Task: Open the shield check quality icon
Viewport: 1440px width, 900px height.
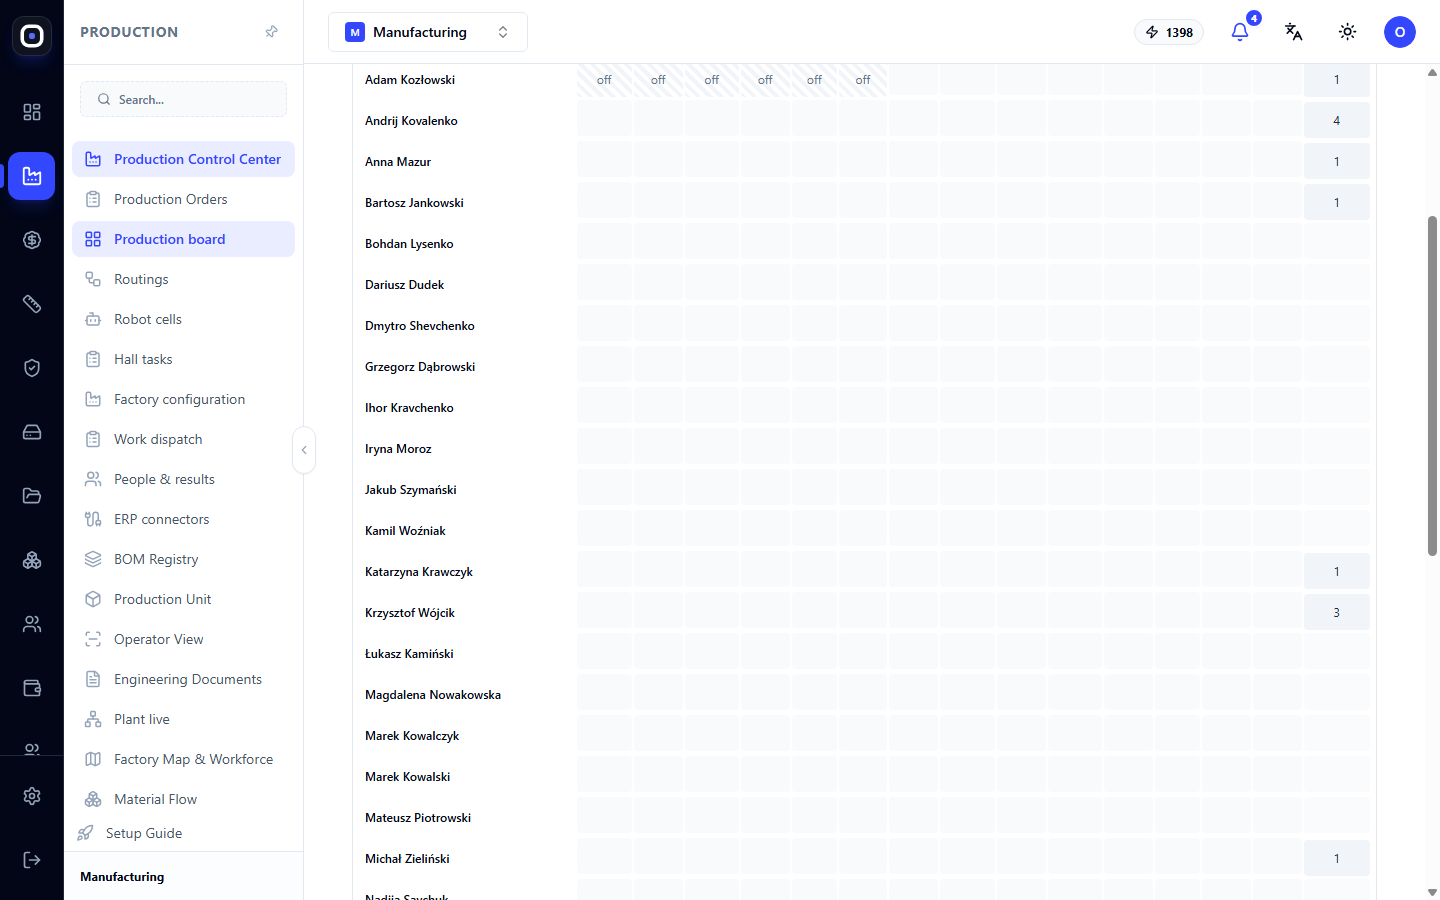Action: click(32, 368)
